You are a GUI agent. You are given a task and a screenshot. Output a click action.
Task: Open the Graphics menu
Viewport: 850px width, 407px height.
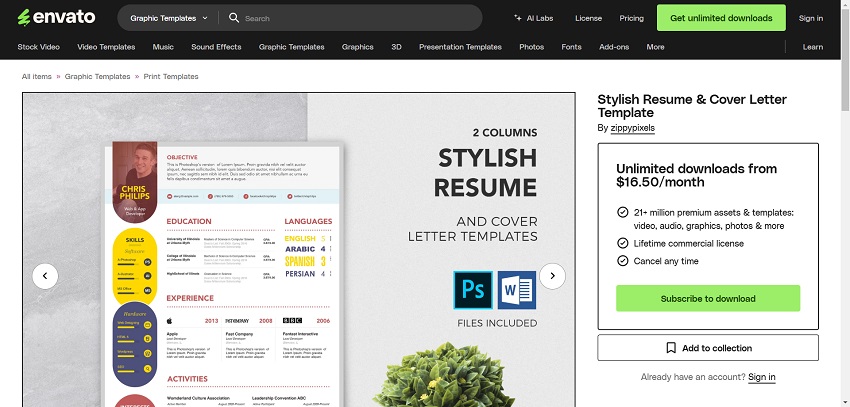tap(357, 47)
